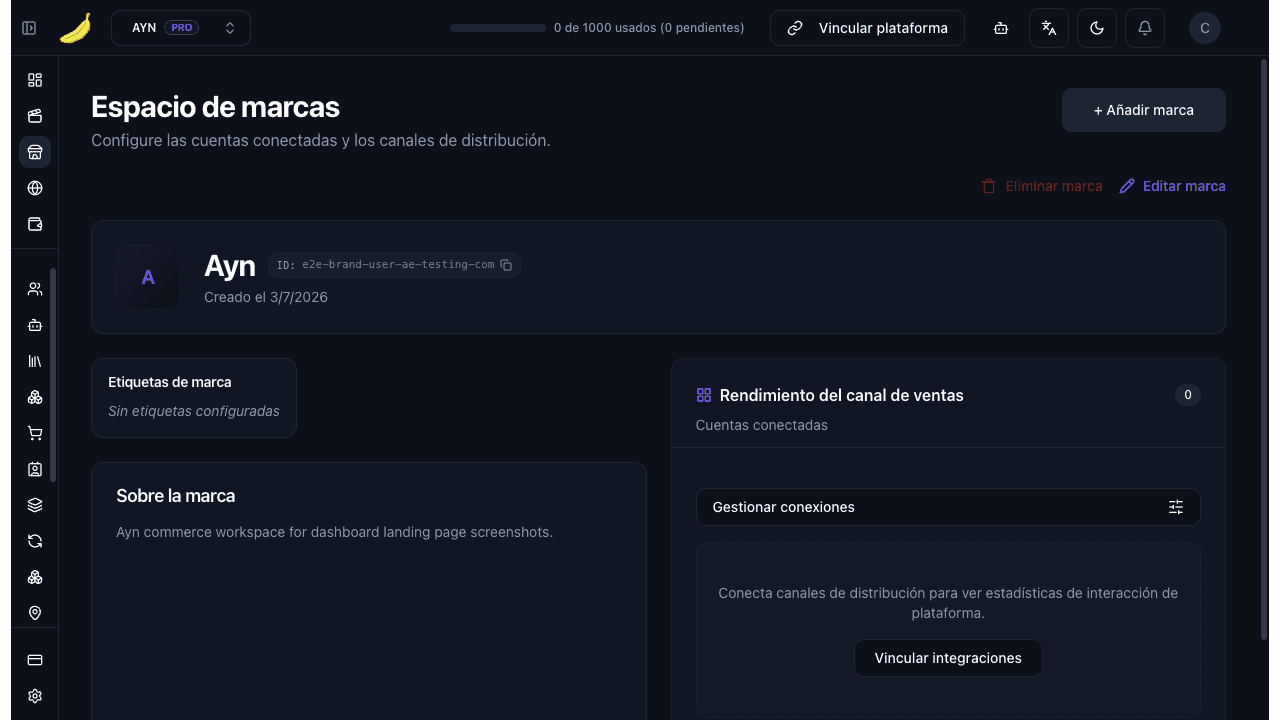Open the credit card billing icon in sidebar
The image size is (1280, 720).
tap(35, 660)
